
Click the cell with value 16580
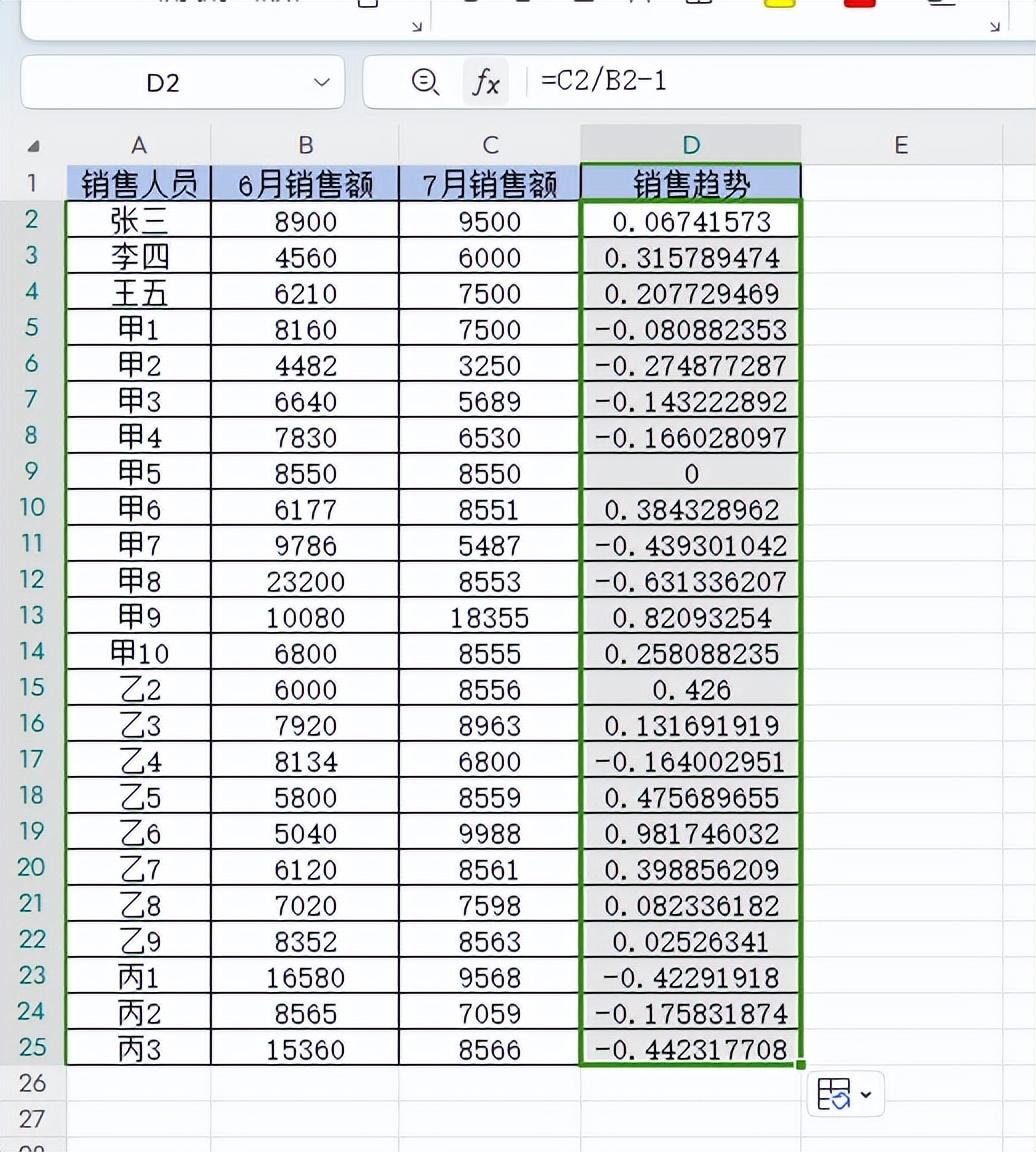305,976
